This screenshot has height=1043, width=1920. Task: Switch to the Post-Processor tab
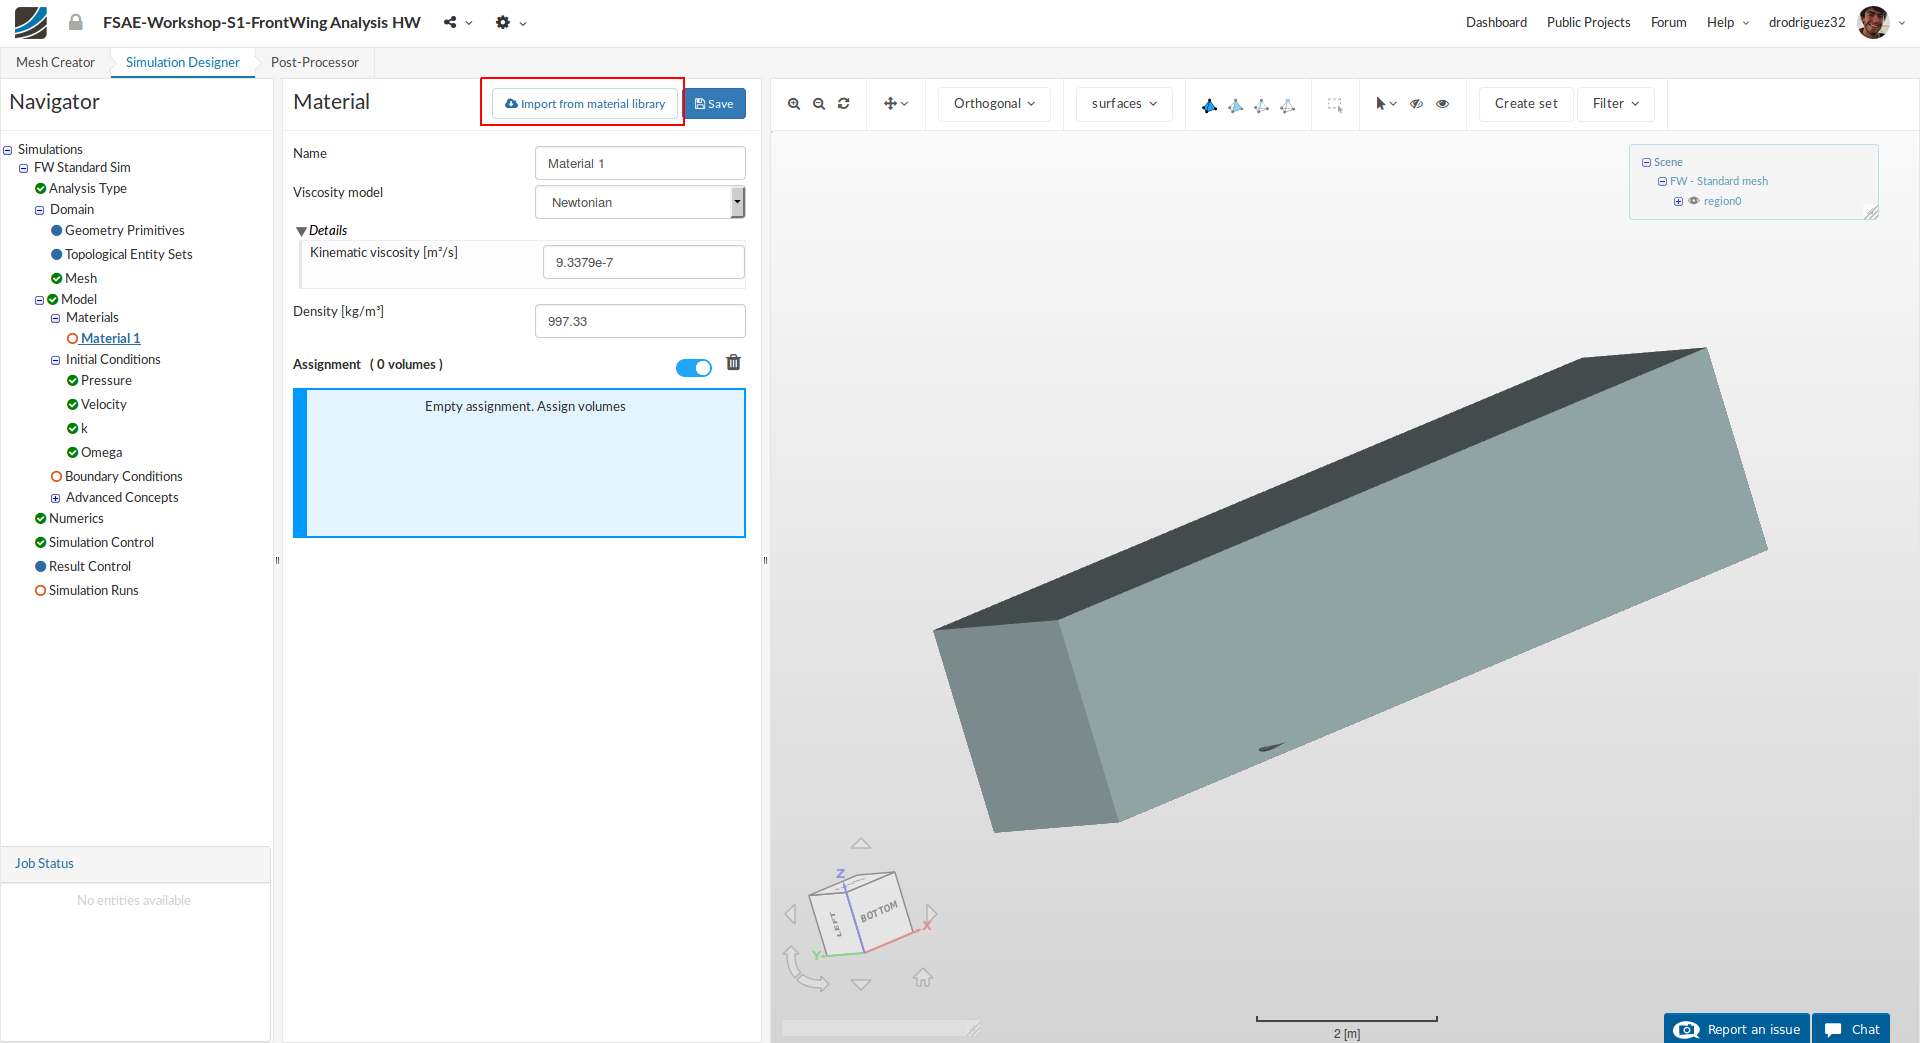[314, 62]
